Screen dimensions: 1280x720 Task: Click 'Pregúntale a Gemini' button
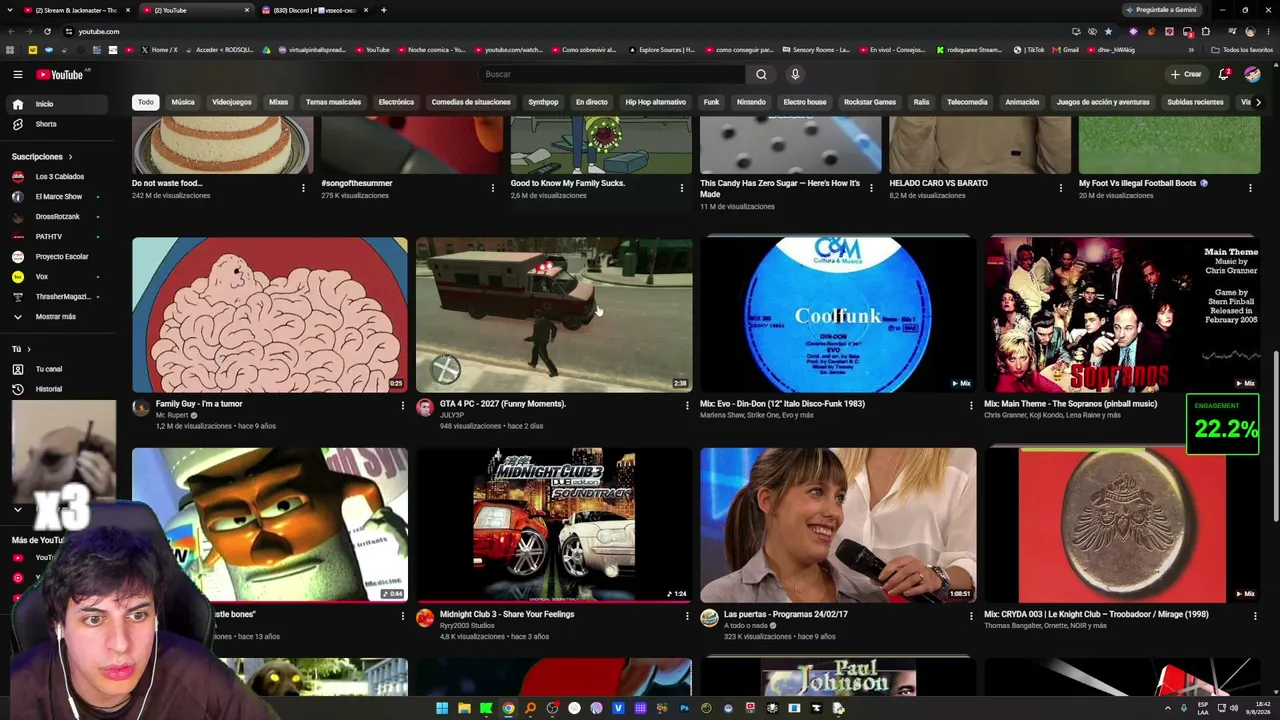click(x=1161, y=10)
